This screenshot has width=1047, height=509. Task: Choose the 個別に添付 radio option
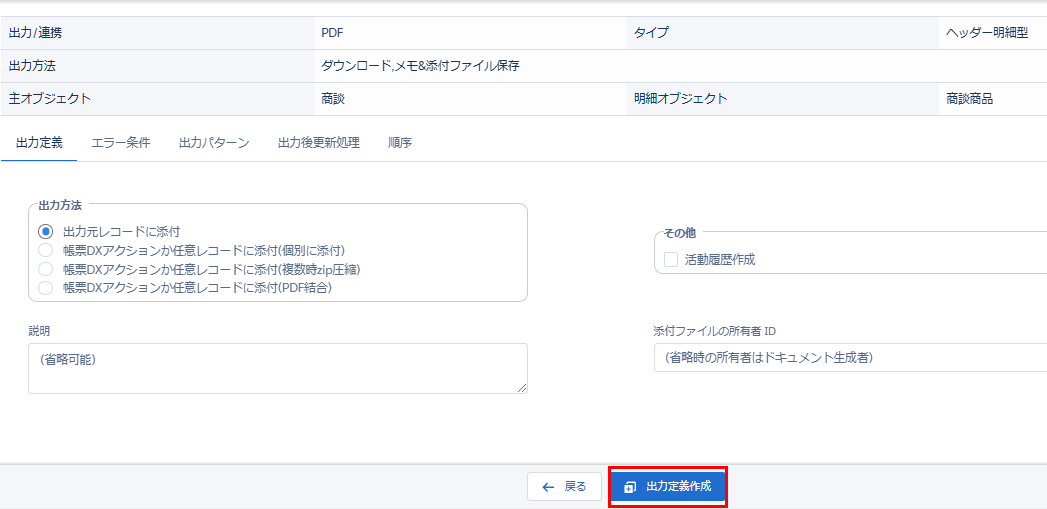coord(46,250)
